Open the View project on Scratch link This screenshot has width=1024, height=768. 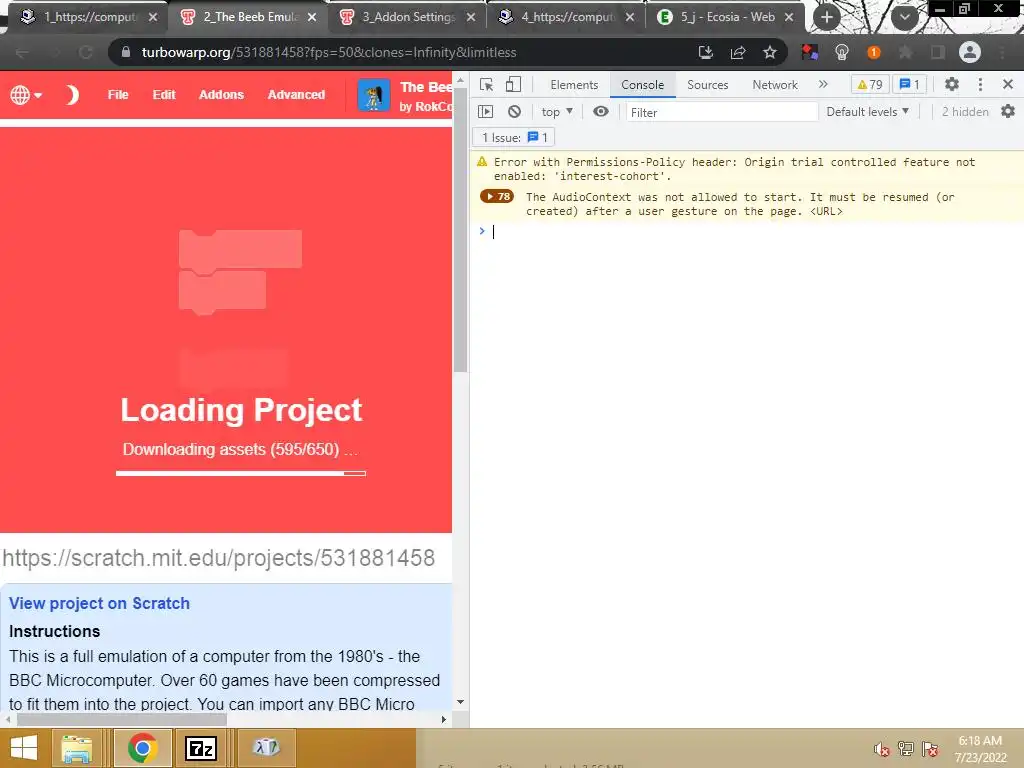click(99, 603)
